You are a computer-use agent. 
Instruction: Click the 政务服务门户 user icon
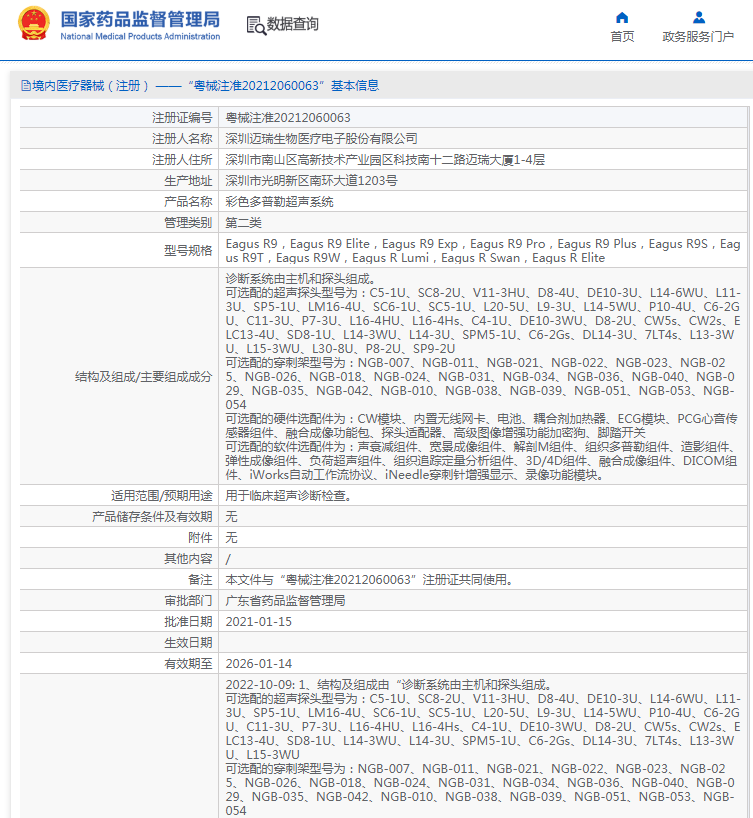click(x=699, y=18)
